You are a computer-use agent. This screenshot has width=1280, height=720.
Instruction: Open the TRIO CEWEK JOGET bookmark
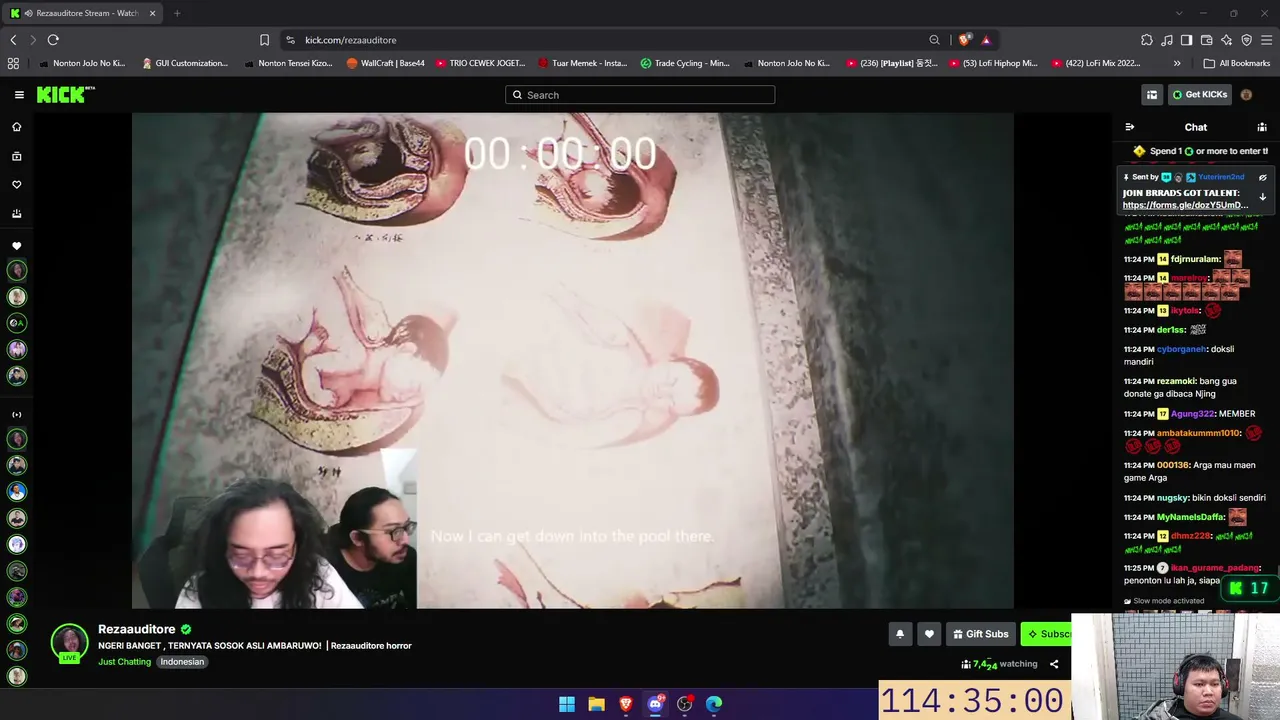[x=480, y=63]
